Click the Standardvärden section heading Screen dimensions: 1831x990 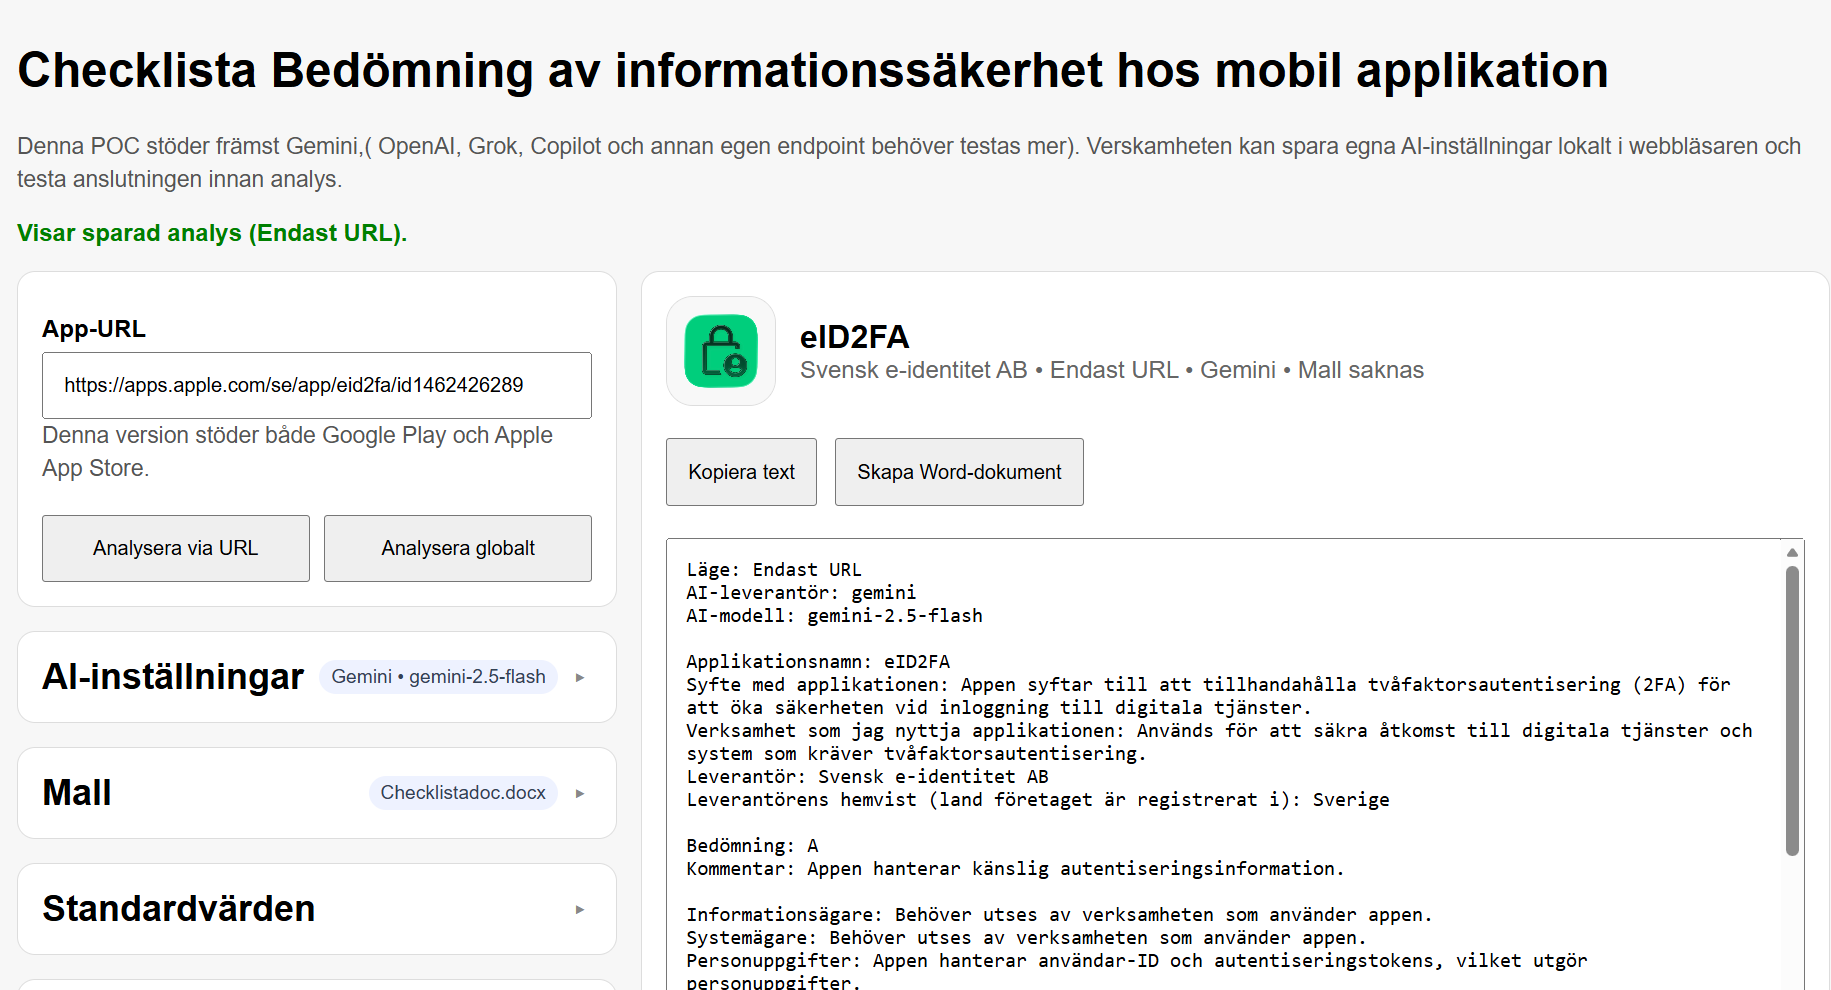(x=178, y=909)
